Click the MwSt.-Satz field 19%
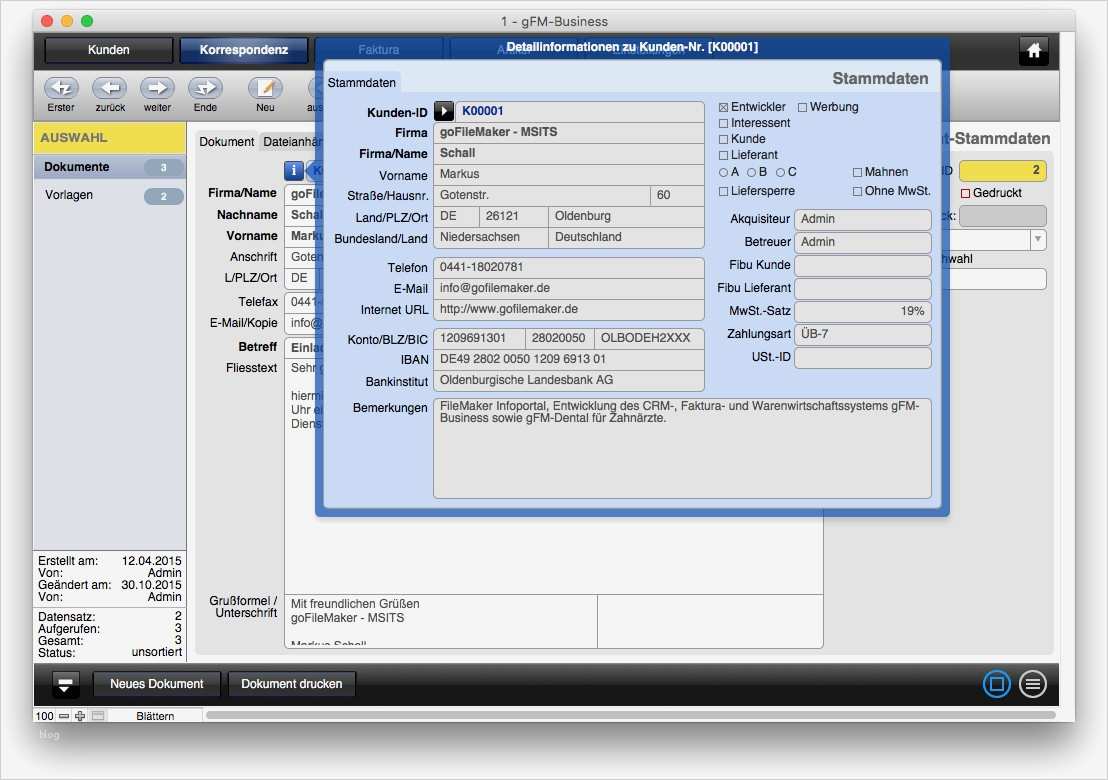 click(863, 311)
